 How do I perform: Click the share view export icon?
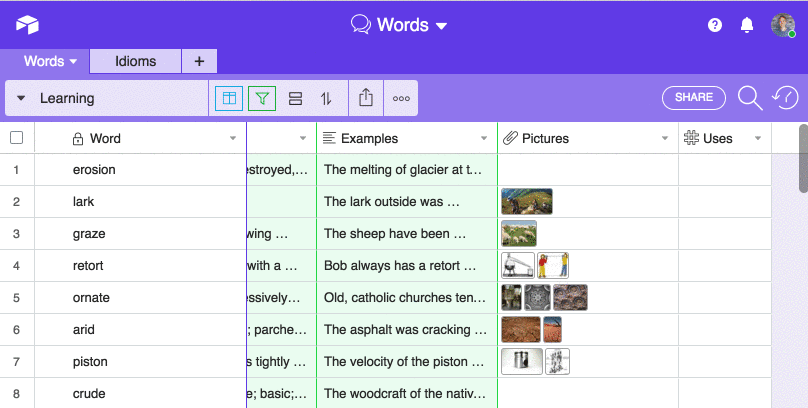coord(366,98)
